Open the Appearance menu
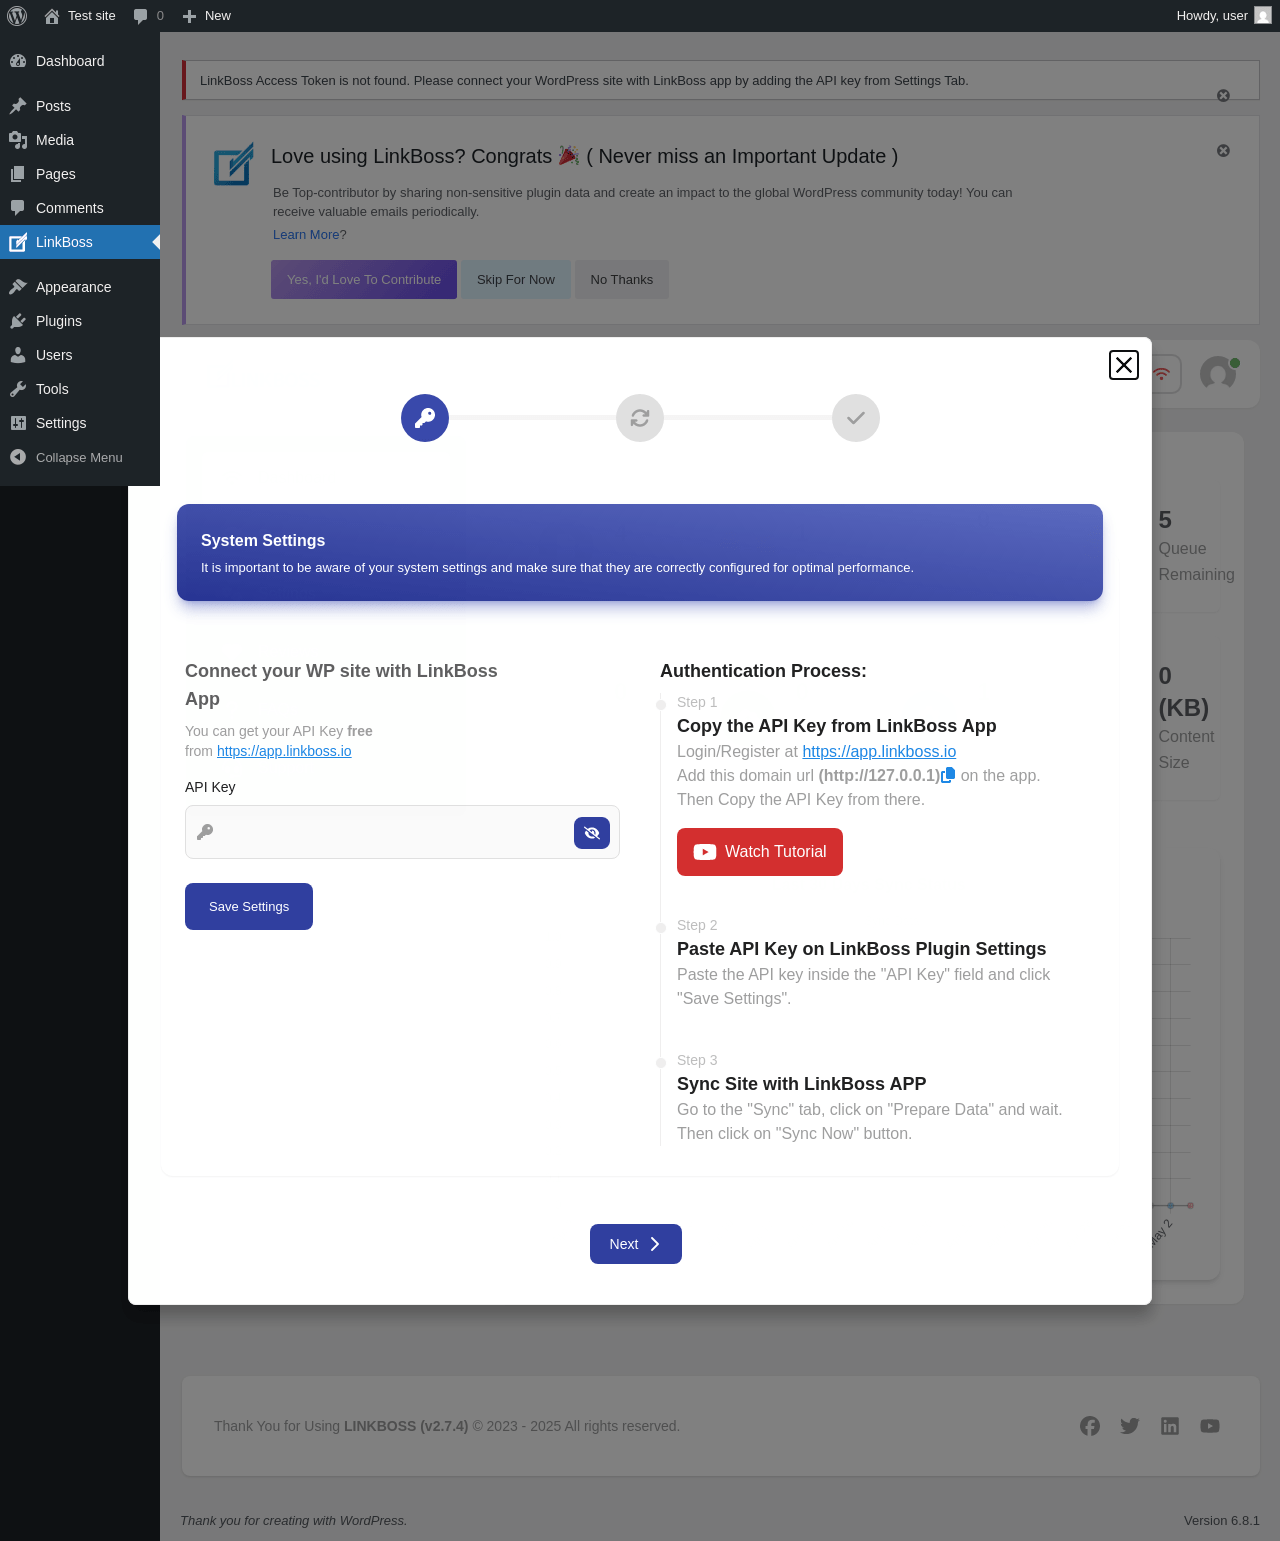 pos(80,287)
